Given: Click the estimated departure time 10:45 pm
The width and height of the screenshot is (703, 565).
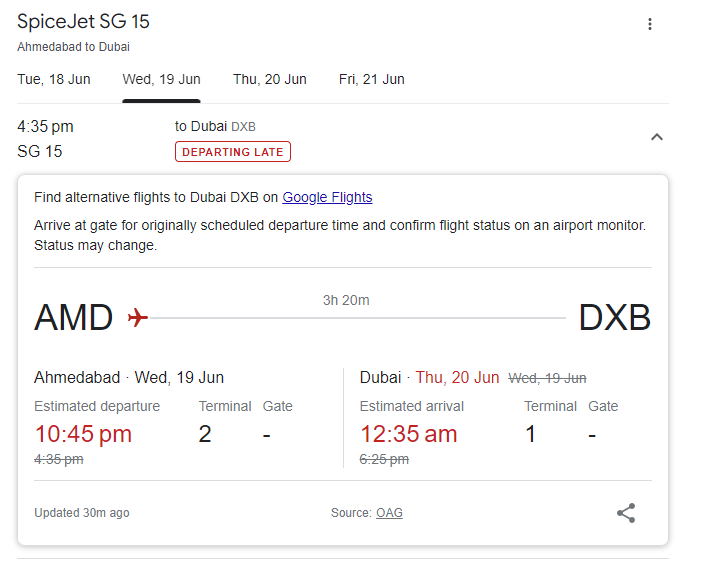Looking at the screenshot, I should [83, 434].
